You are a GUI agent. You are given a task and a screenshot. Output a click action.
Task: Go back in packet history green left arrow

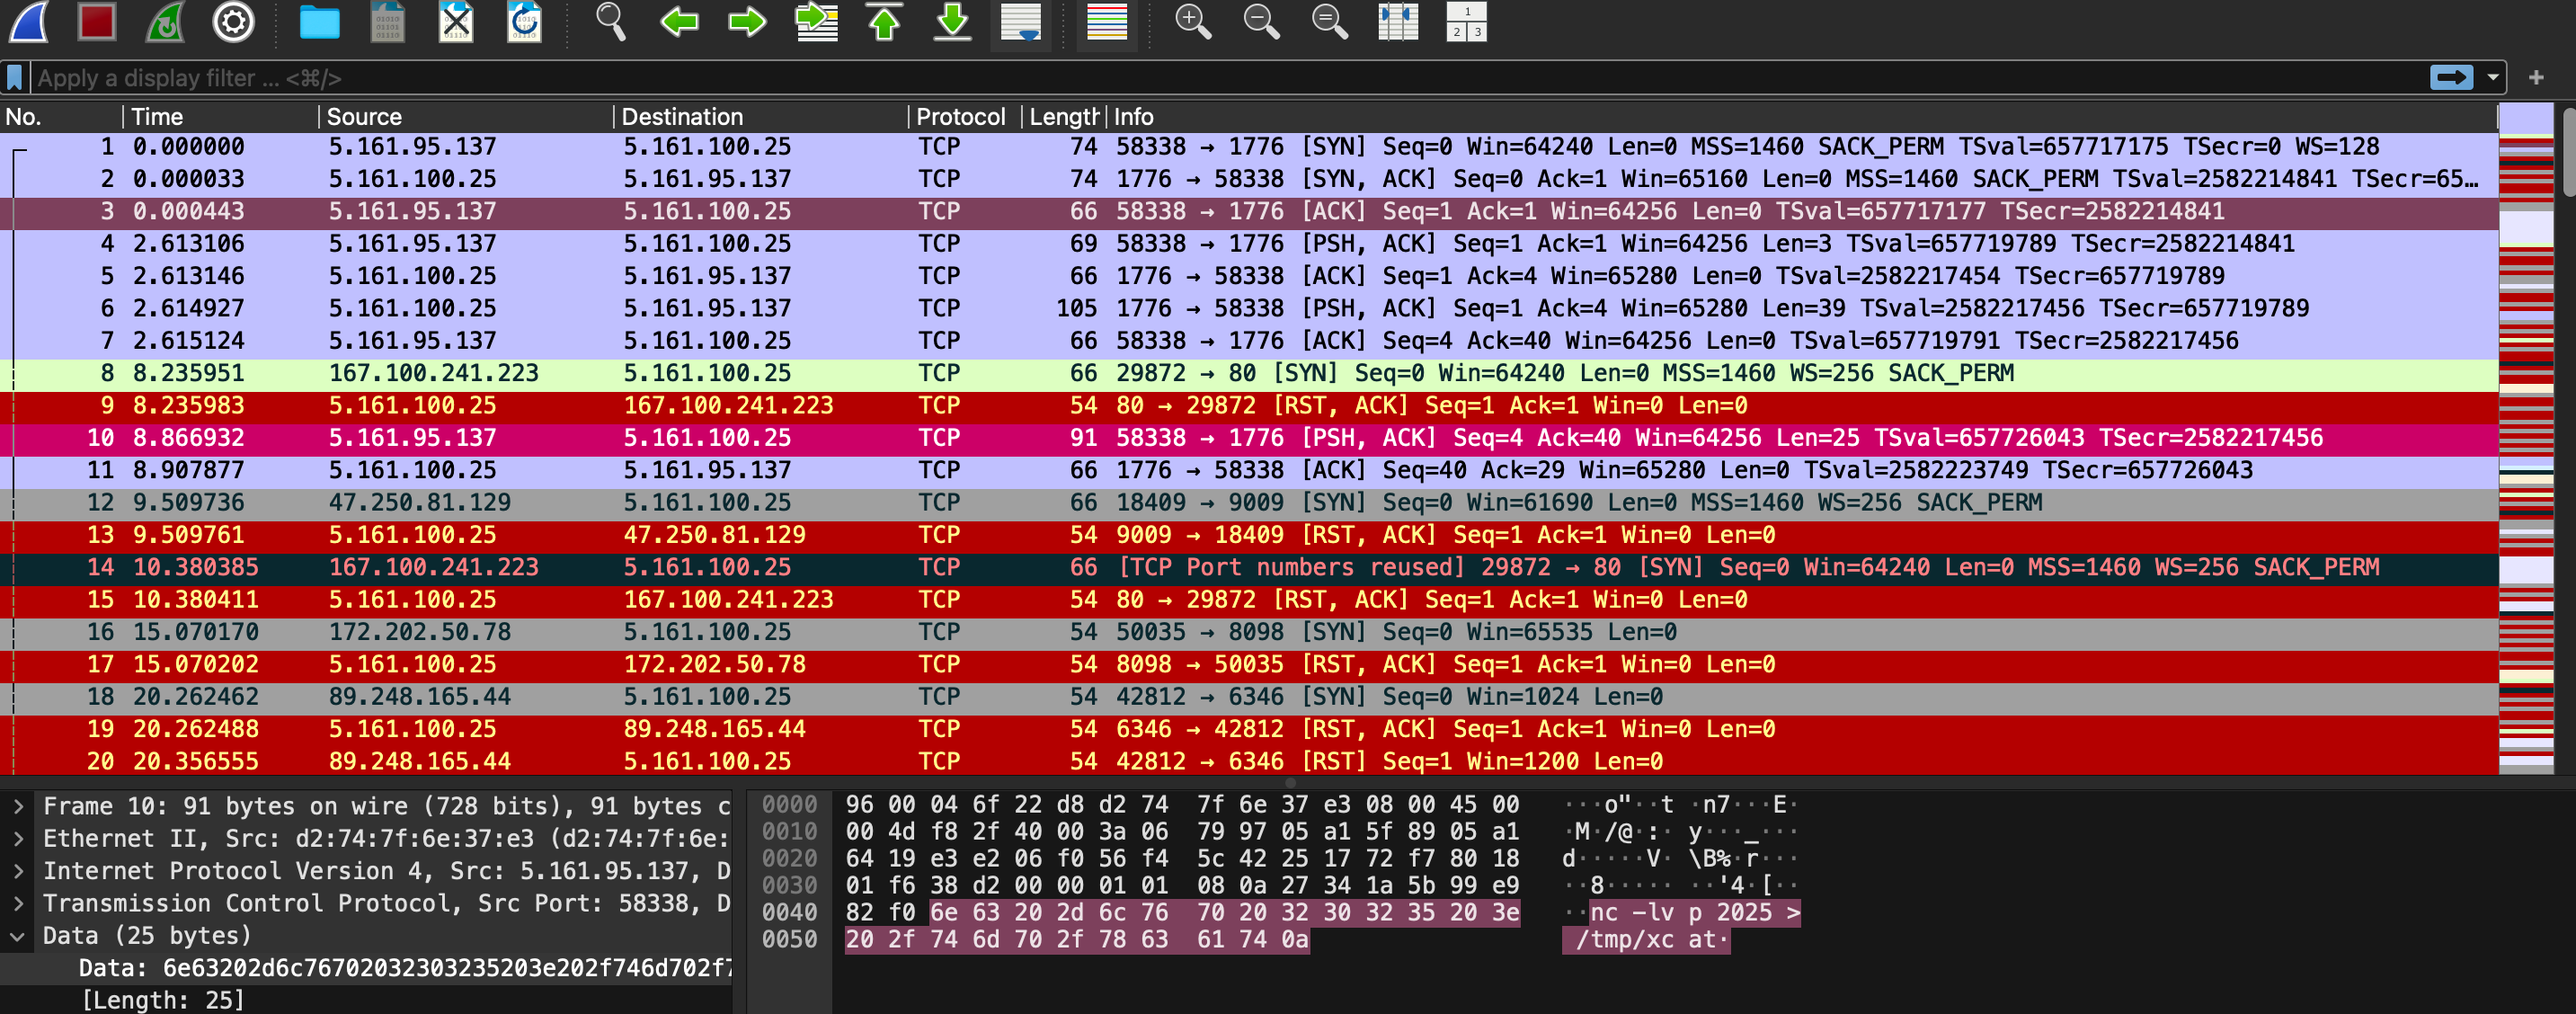(679, 21)
